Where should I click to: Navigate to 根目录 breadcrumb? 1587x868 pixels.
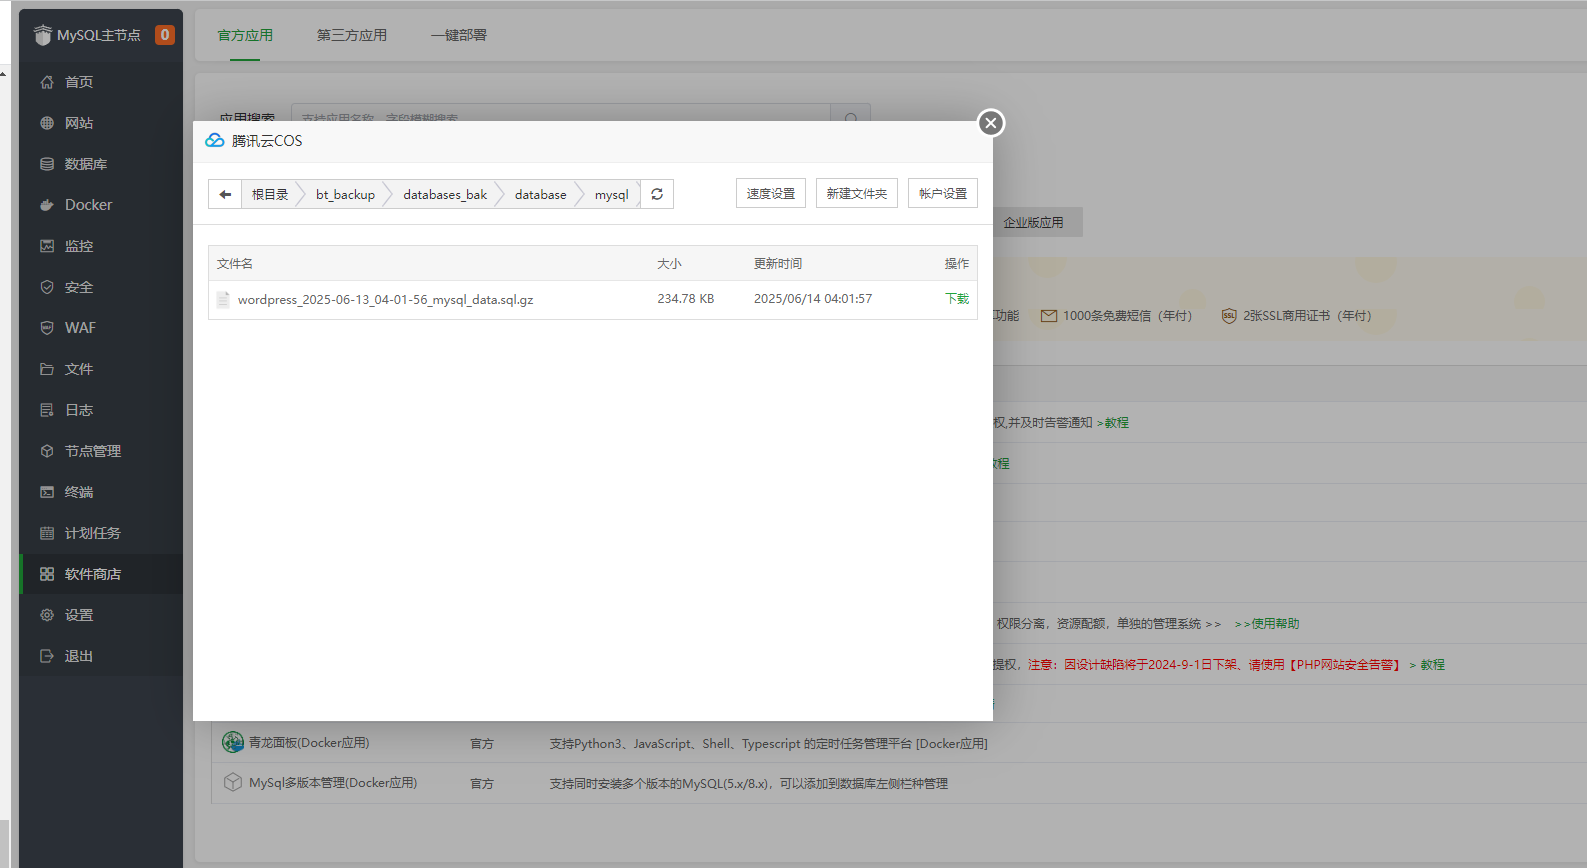(270, 194)
